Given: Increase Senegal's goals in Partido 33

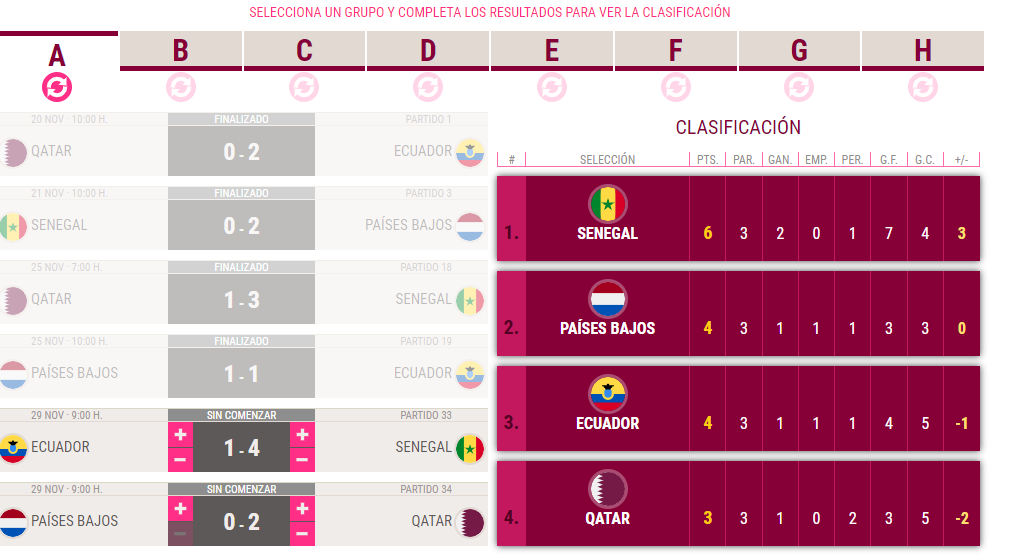Looking at the screenshot, I should 302,435.
